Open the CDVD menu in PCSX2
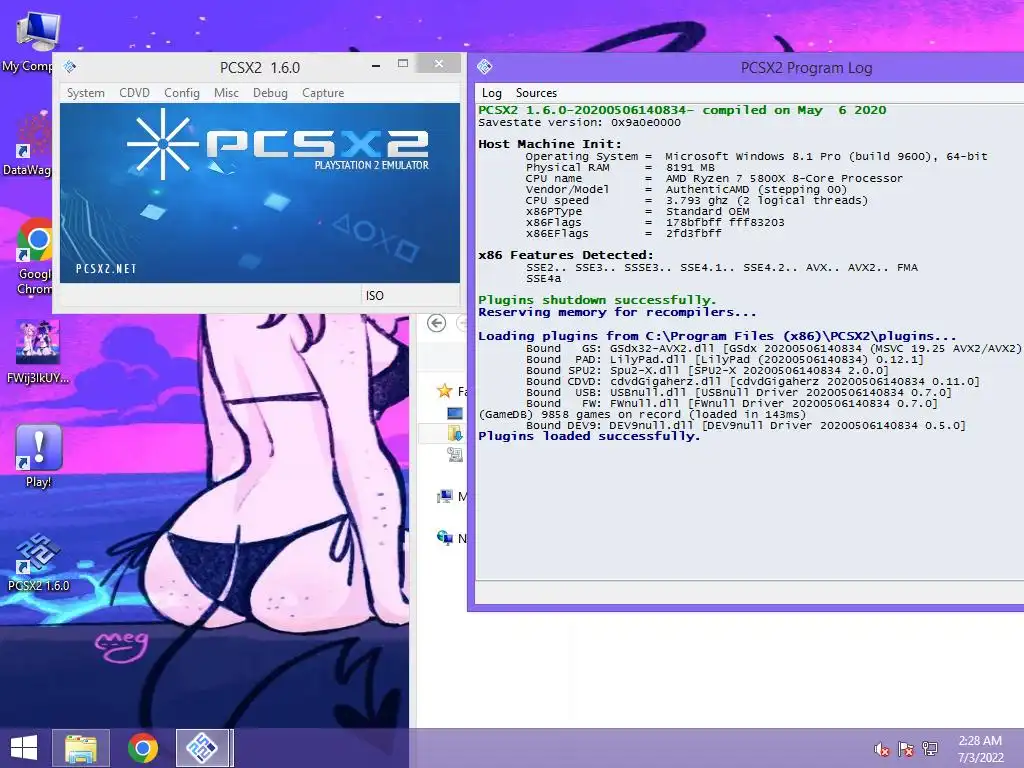The width and height of the screenshot is (1024, 768). (135, 93)
